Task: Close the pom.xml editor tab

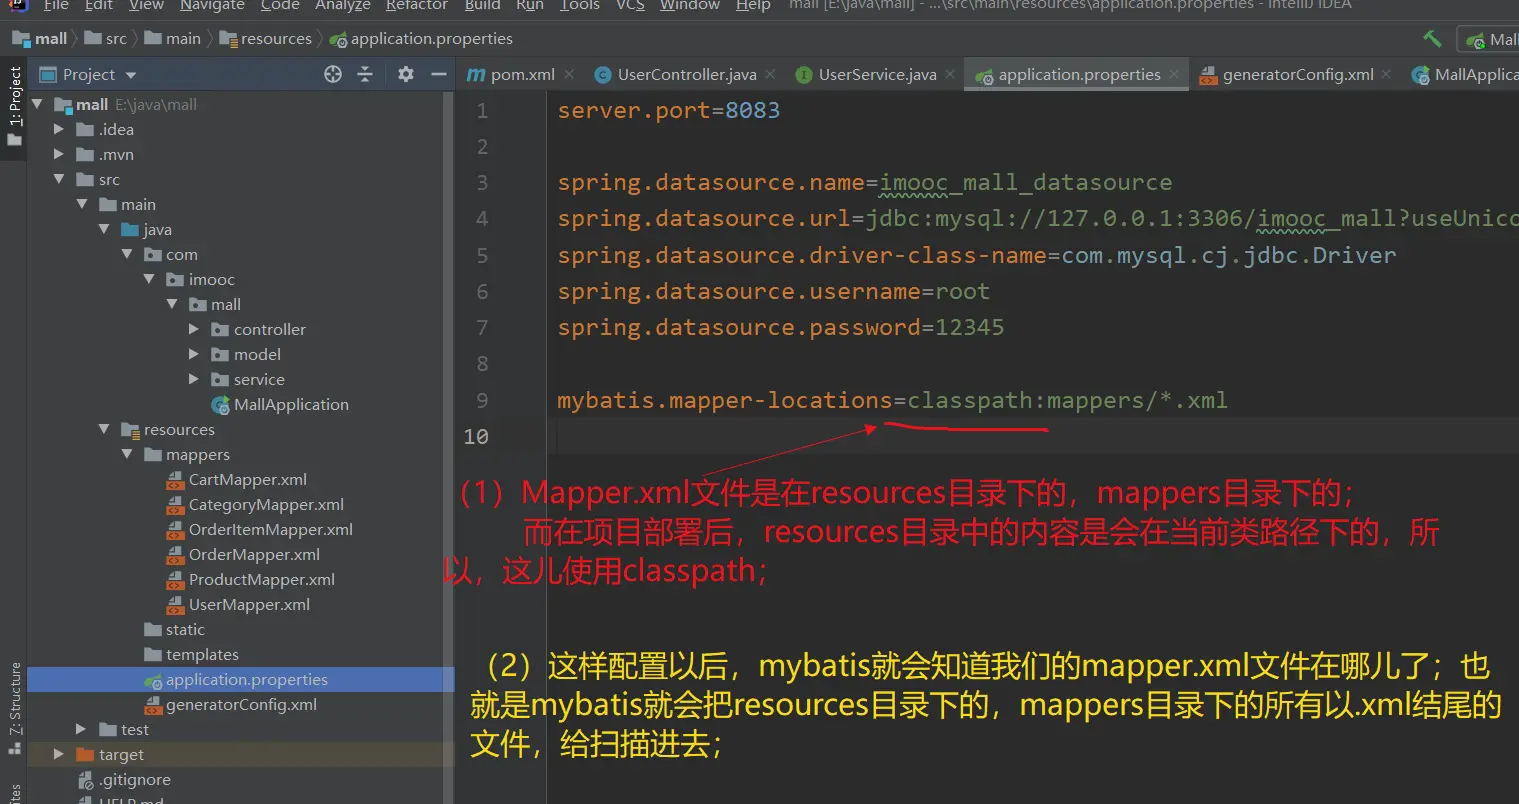Action: (569, 74)
